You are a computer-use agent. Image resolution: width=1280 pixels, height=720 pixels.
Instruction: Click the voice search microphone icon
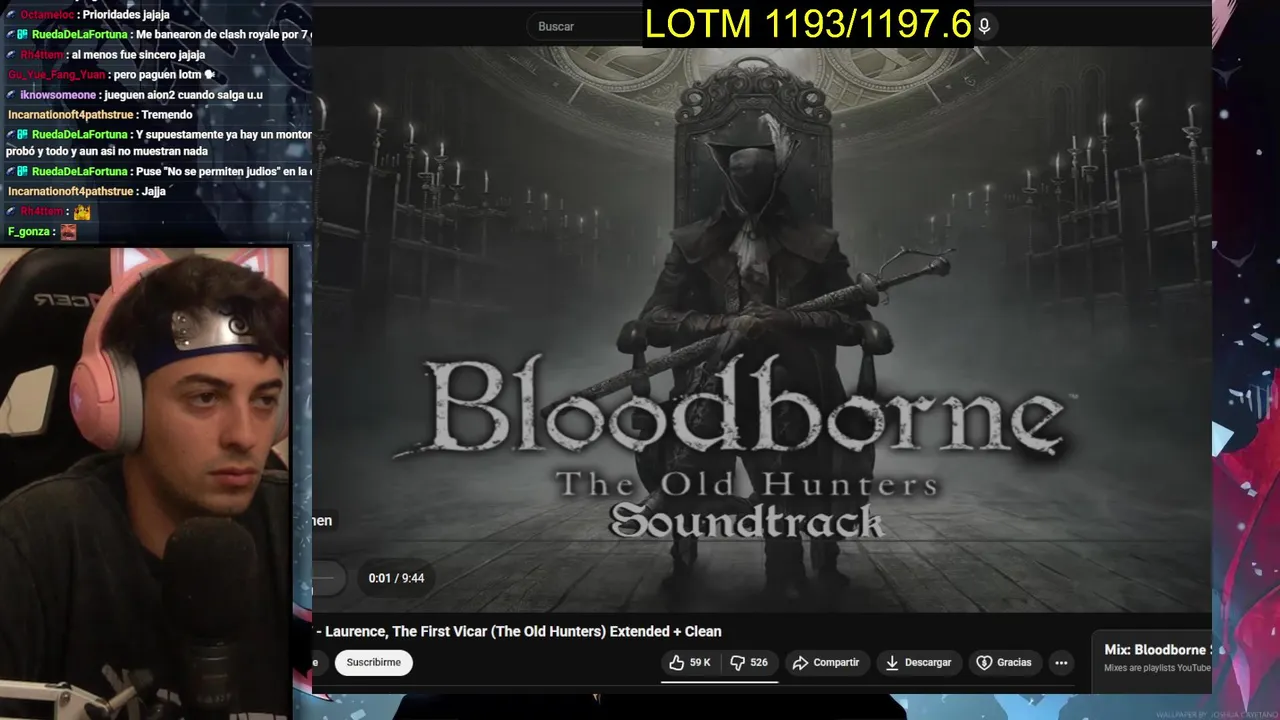point(984,27)
